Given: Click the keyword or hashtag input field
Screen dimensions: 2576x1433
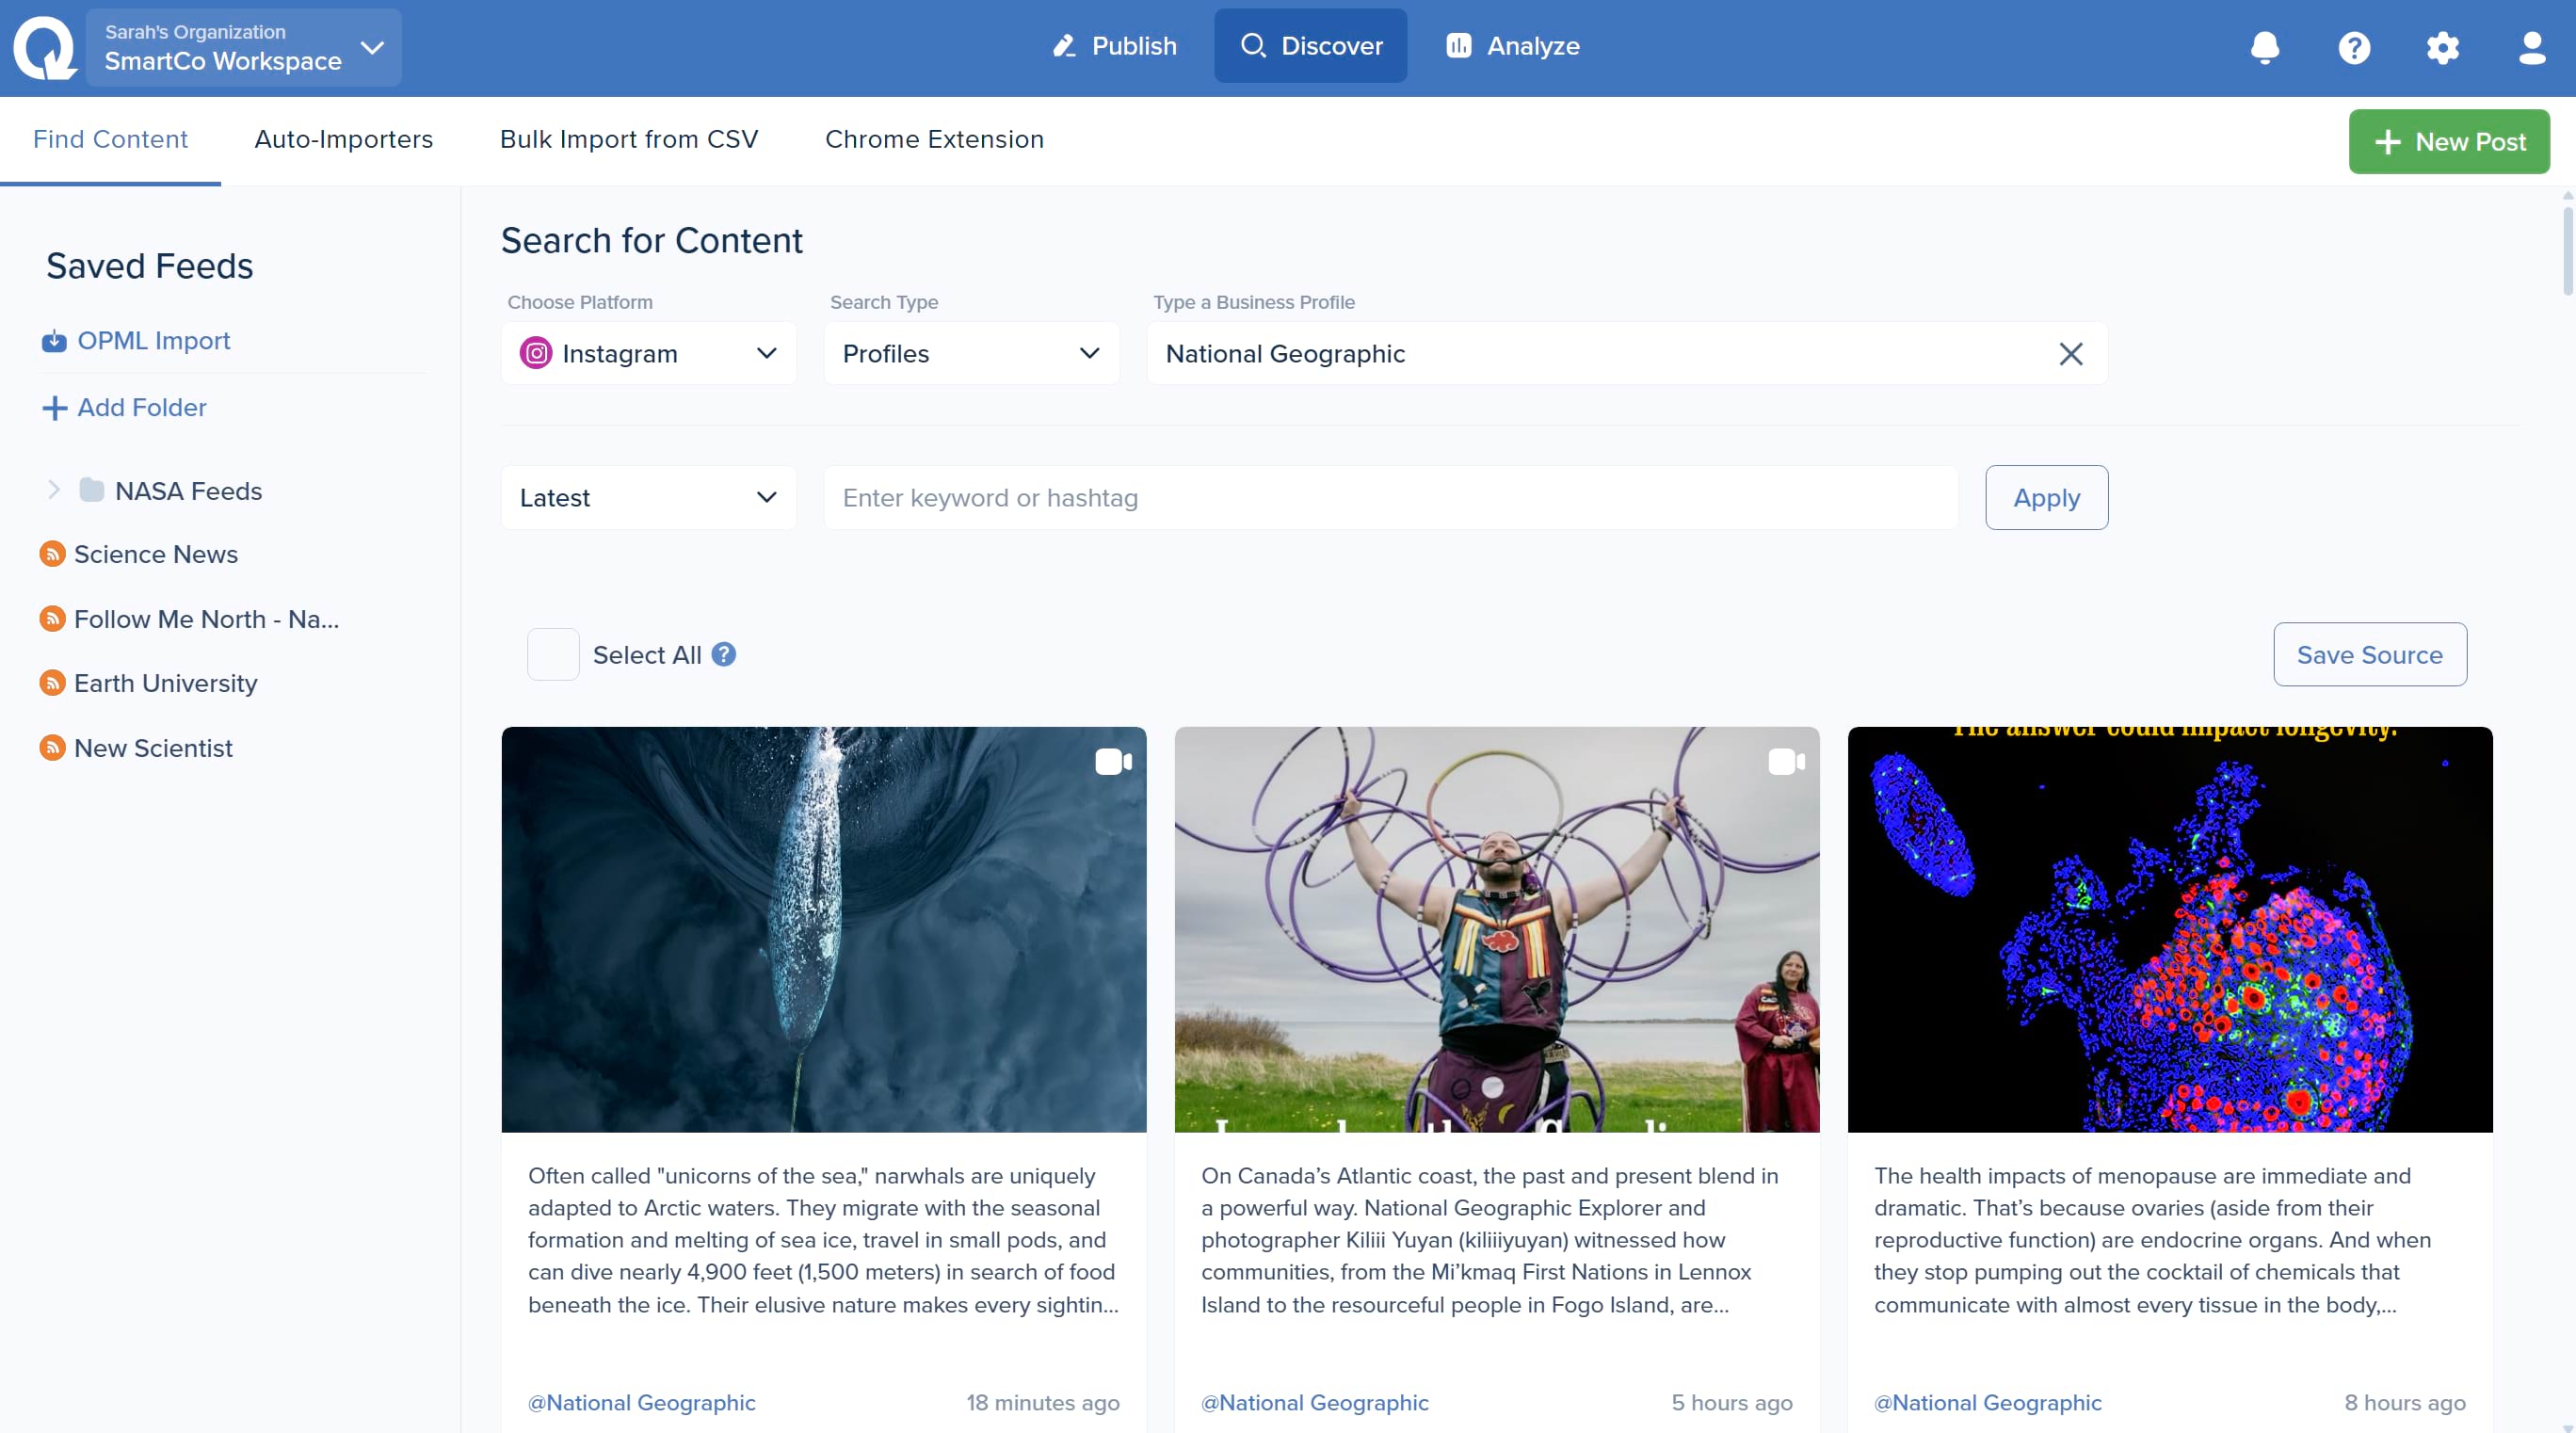Looking at the screenshot, I should [1389, 498].
